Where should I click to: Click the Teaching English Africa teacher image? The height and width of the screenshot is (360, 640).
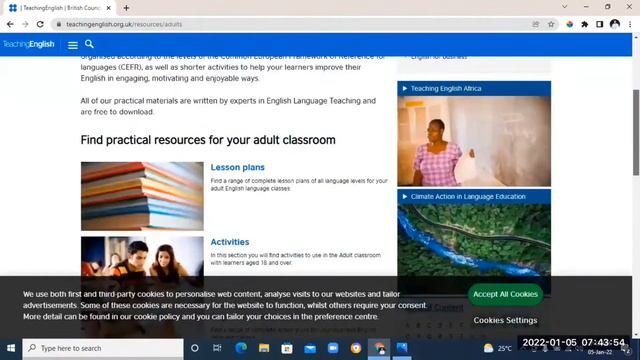(x=474, y=141)
